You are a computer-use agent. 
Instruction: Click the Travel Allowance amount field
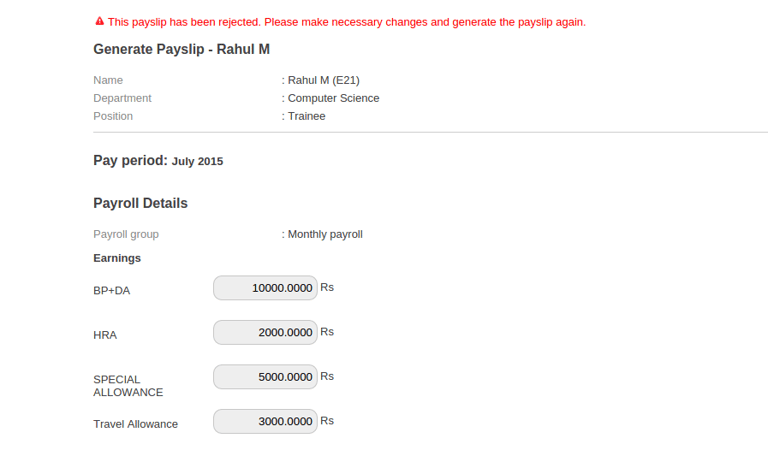(x=265, y=422)
